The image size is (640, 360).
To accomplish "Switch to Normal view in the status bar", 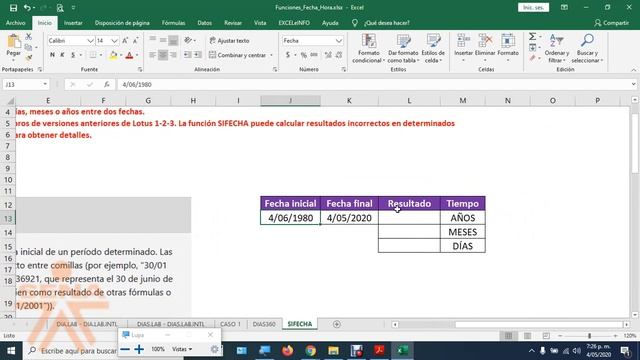I will tap(508, 336).
